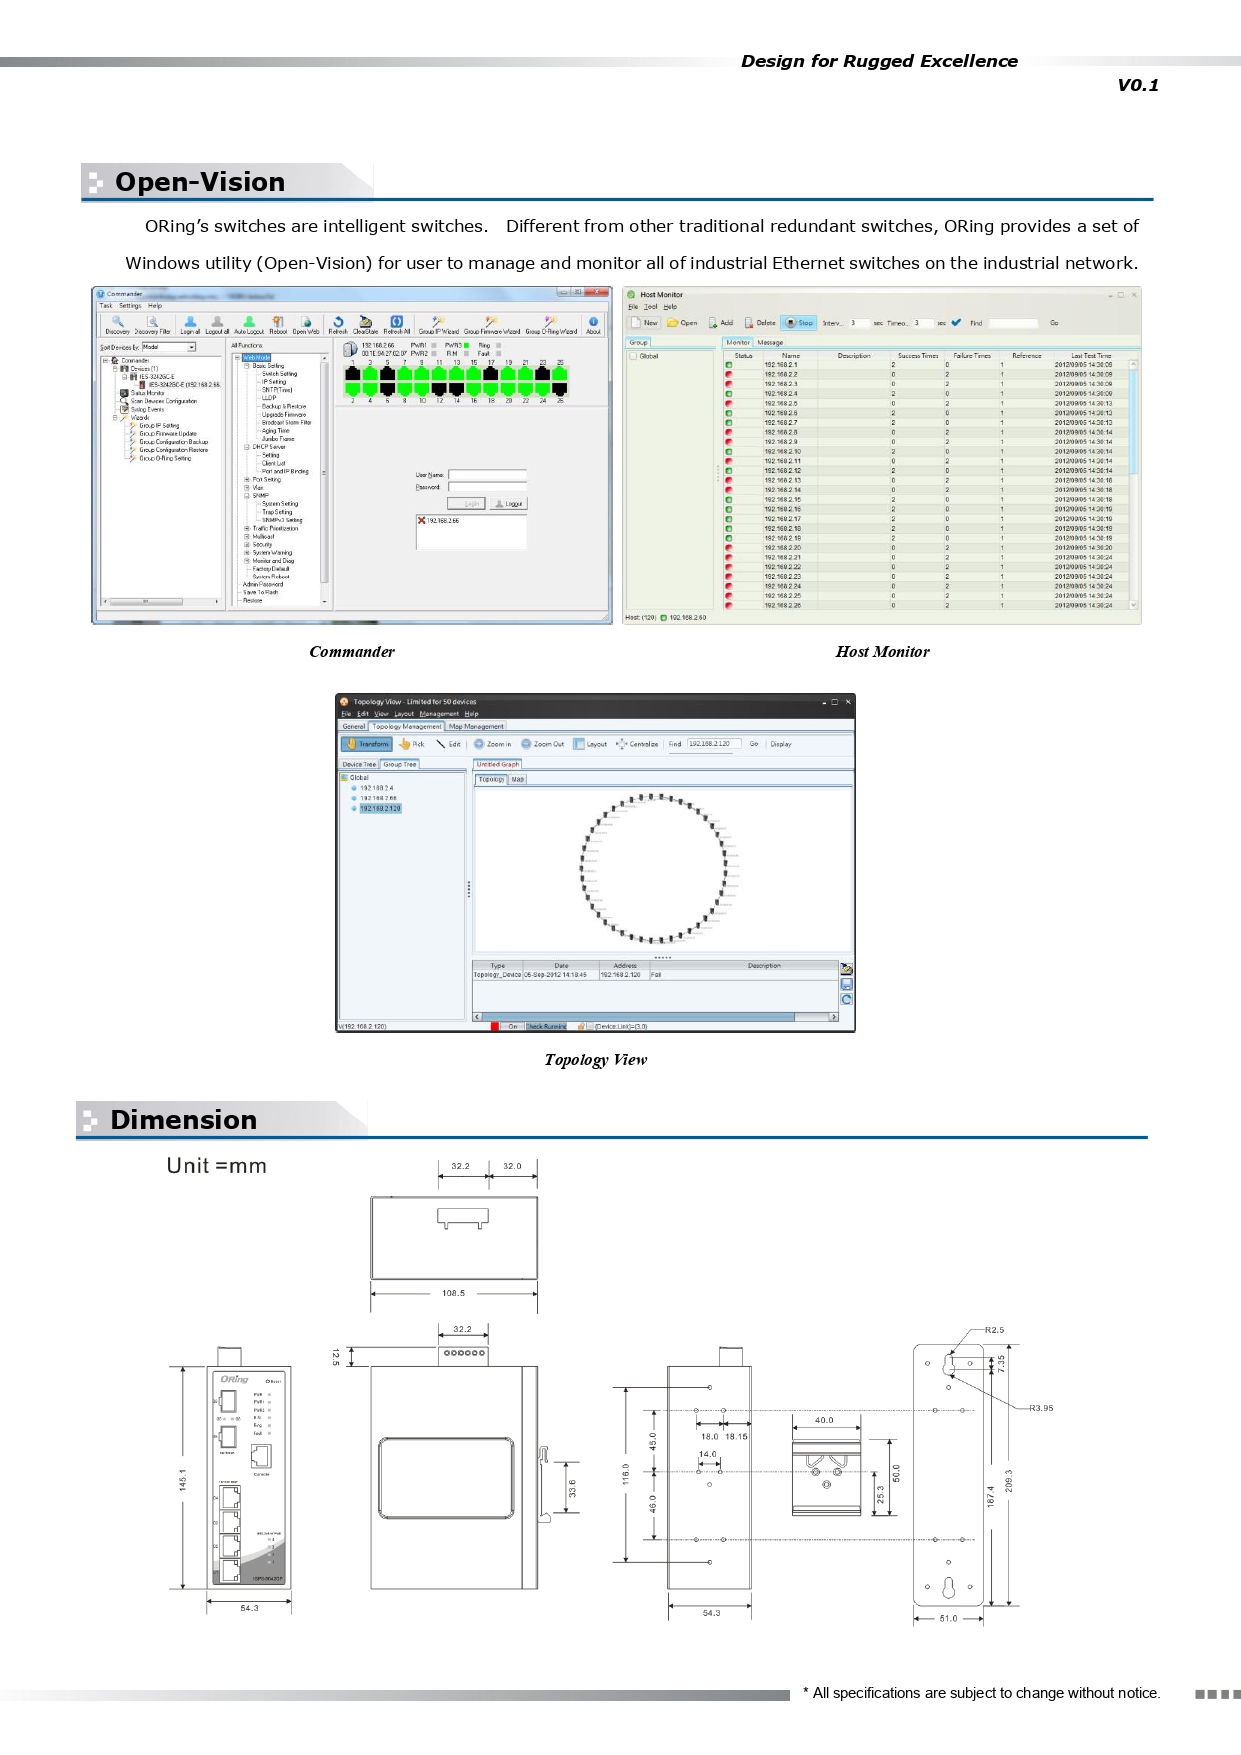Click Login all icon in Commander
The height and width of the screenshot is (1755, 1241).
(x=190, y=325)
